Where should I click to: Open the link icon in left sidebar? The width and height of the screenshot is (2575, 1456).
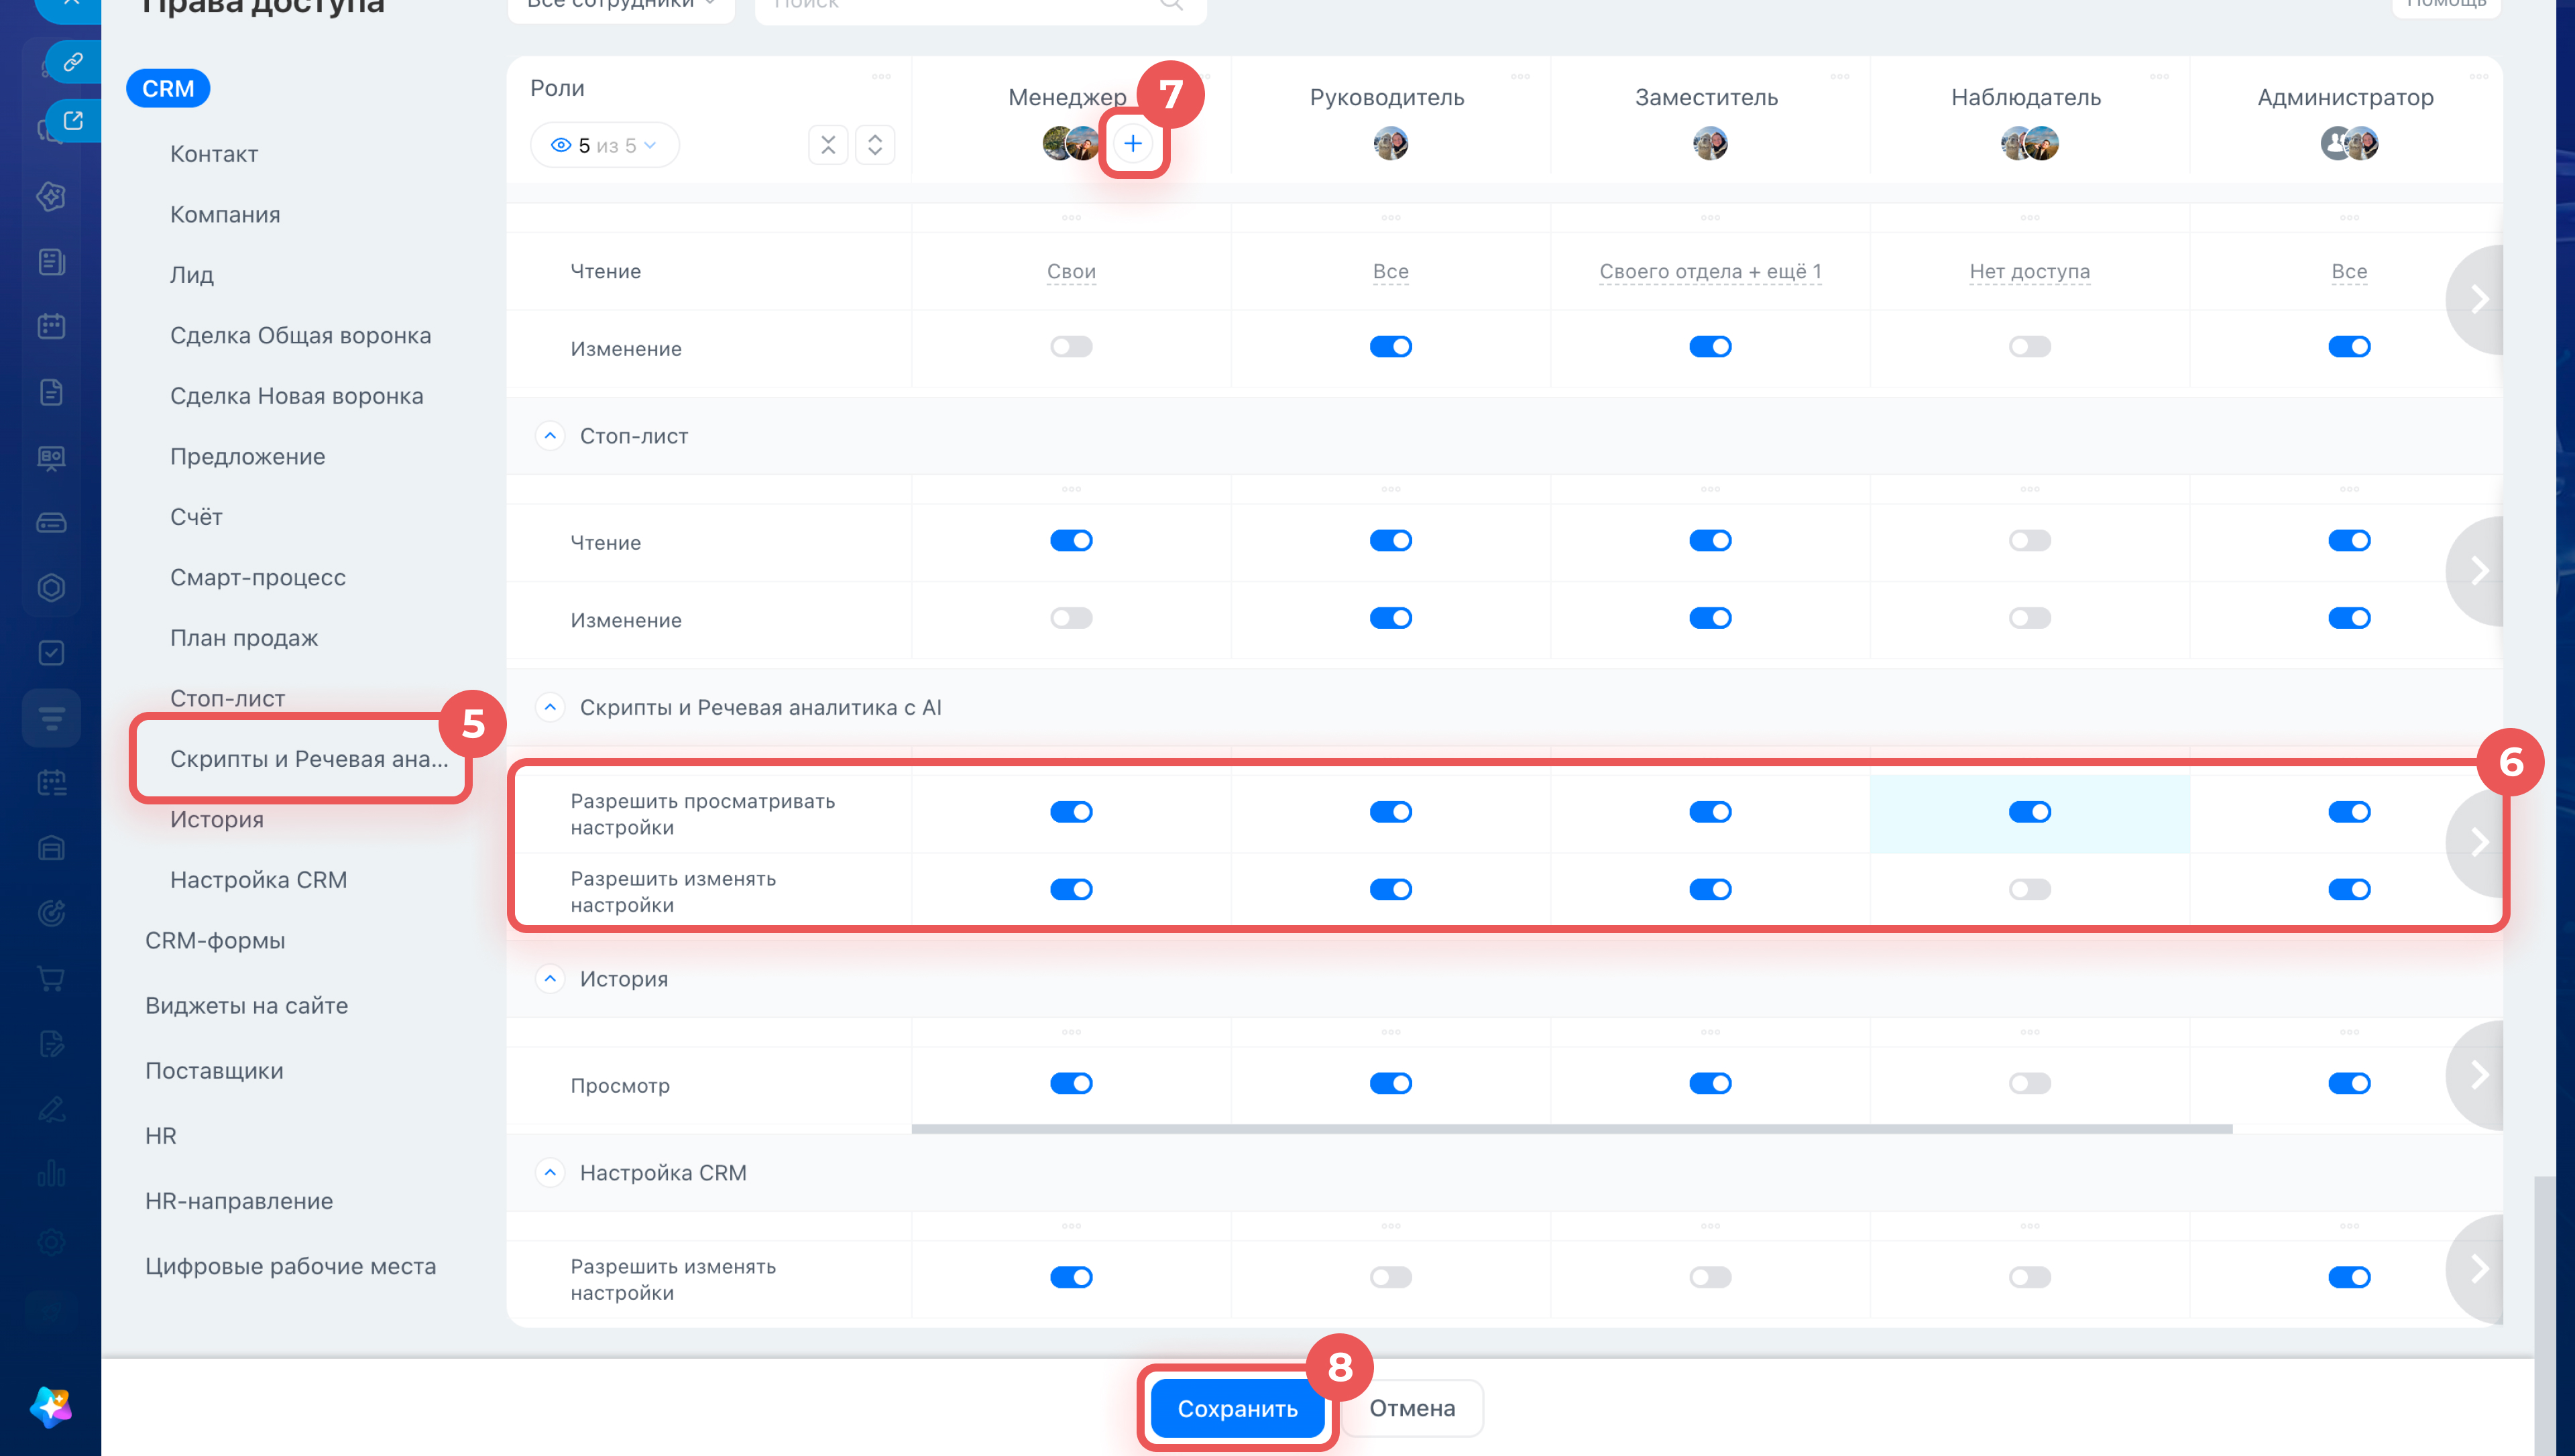click(73, 62)
